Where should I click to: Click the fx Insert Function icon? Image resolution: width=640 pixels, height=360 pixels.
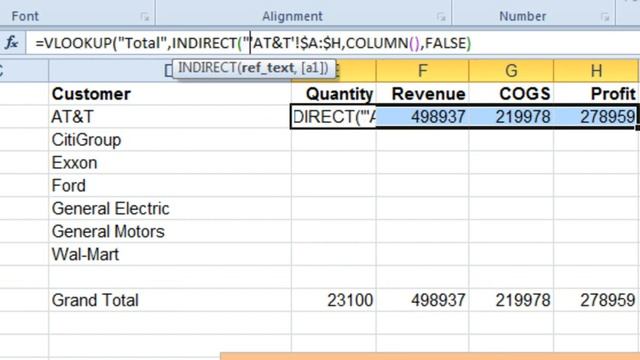tap(11, 42)
